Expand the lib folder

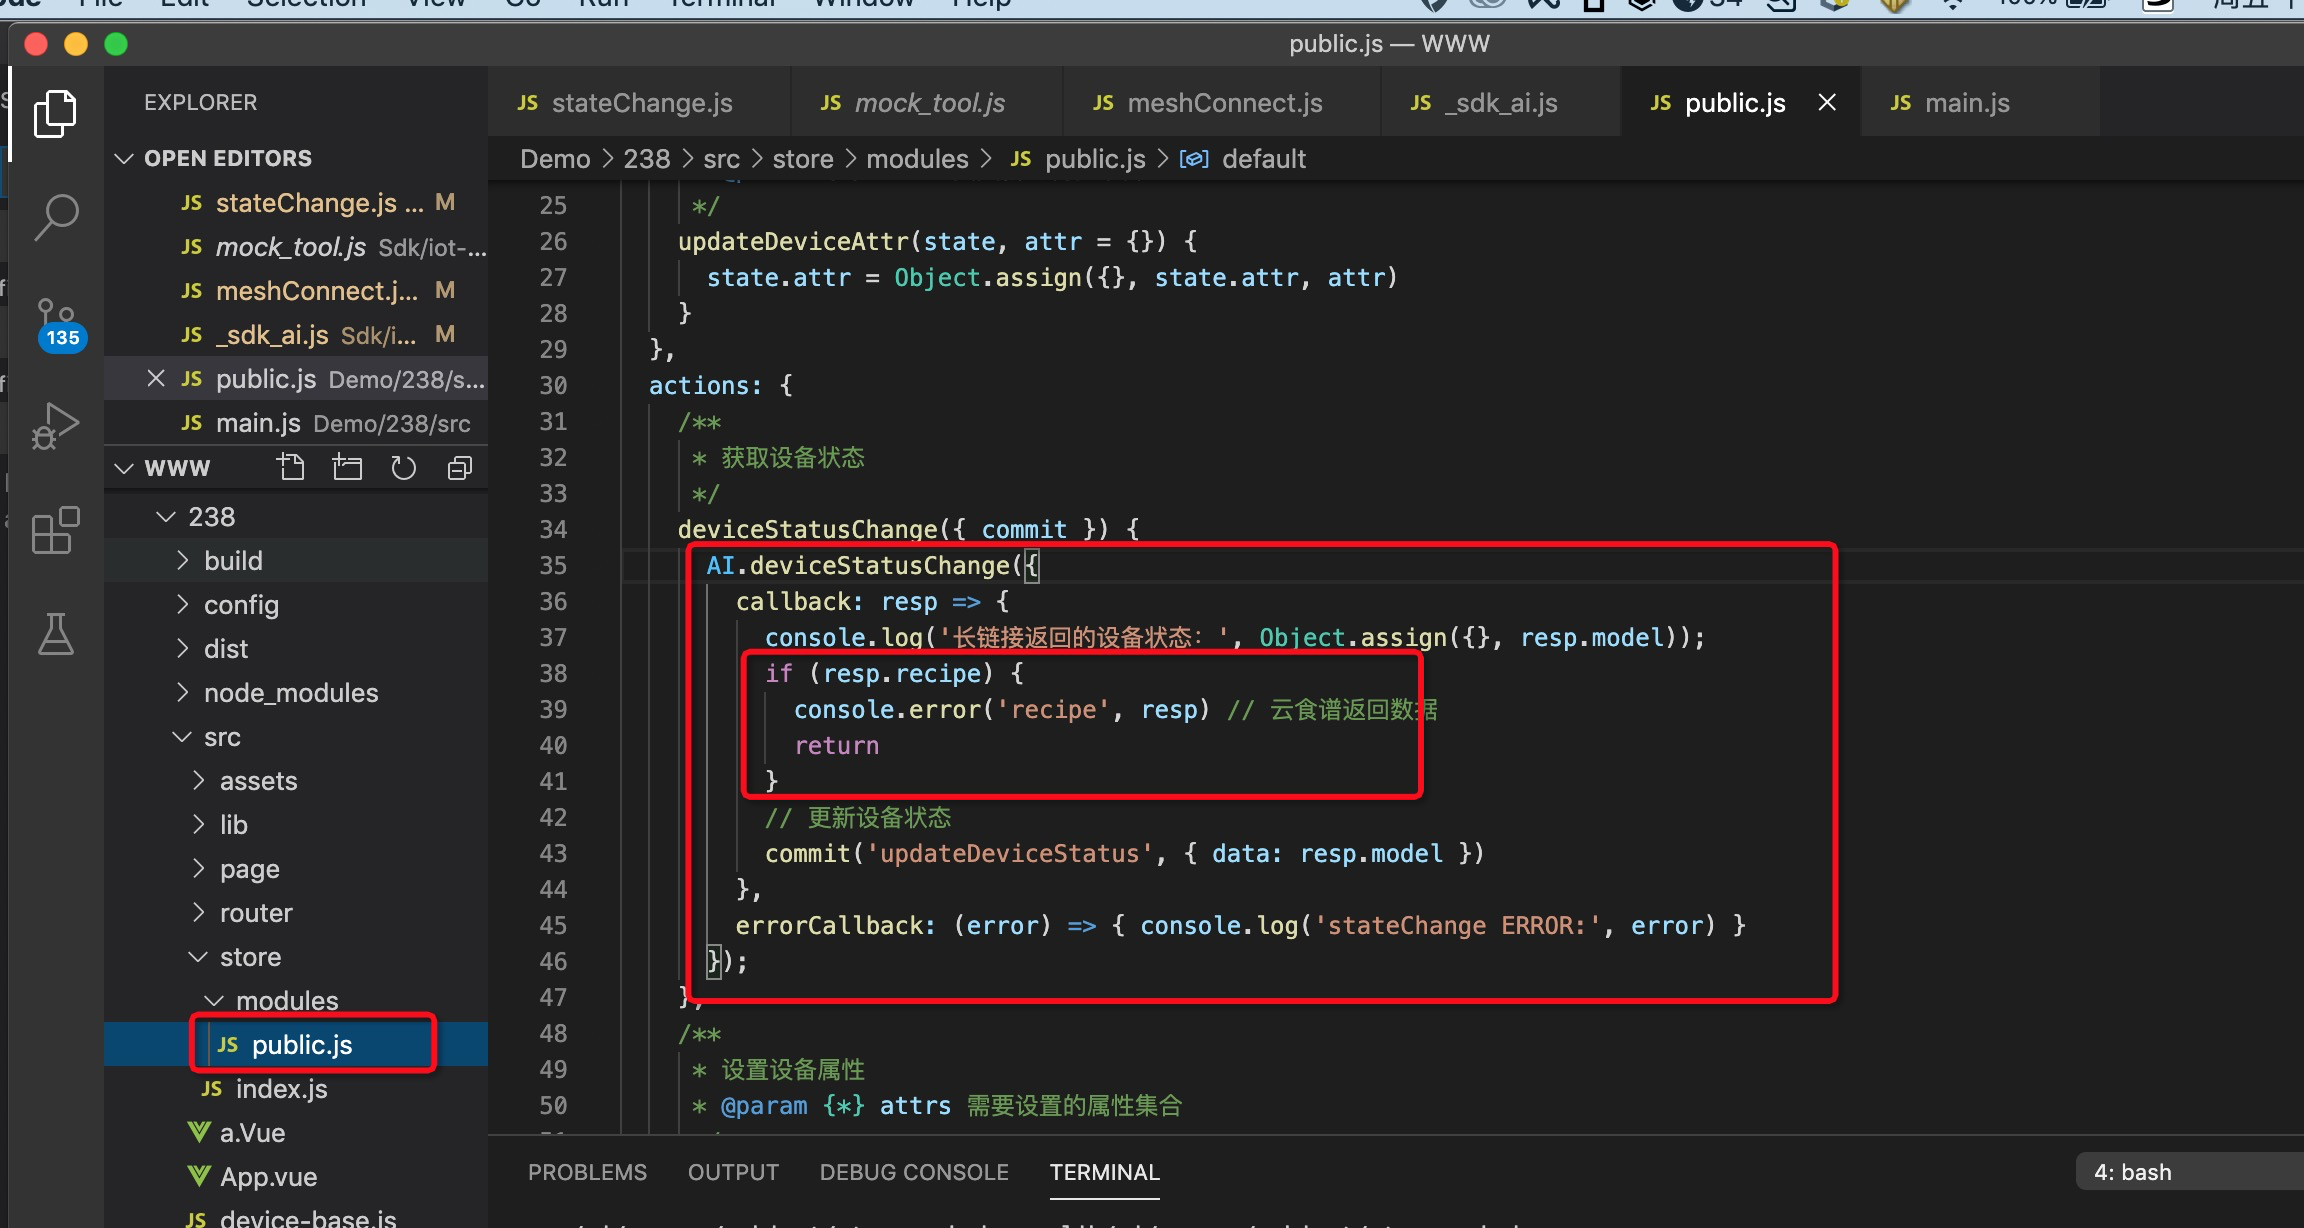198,824
